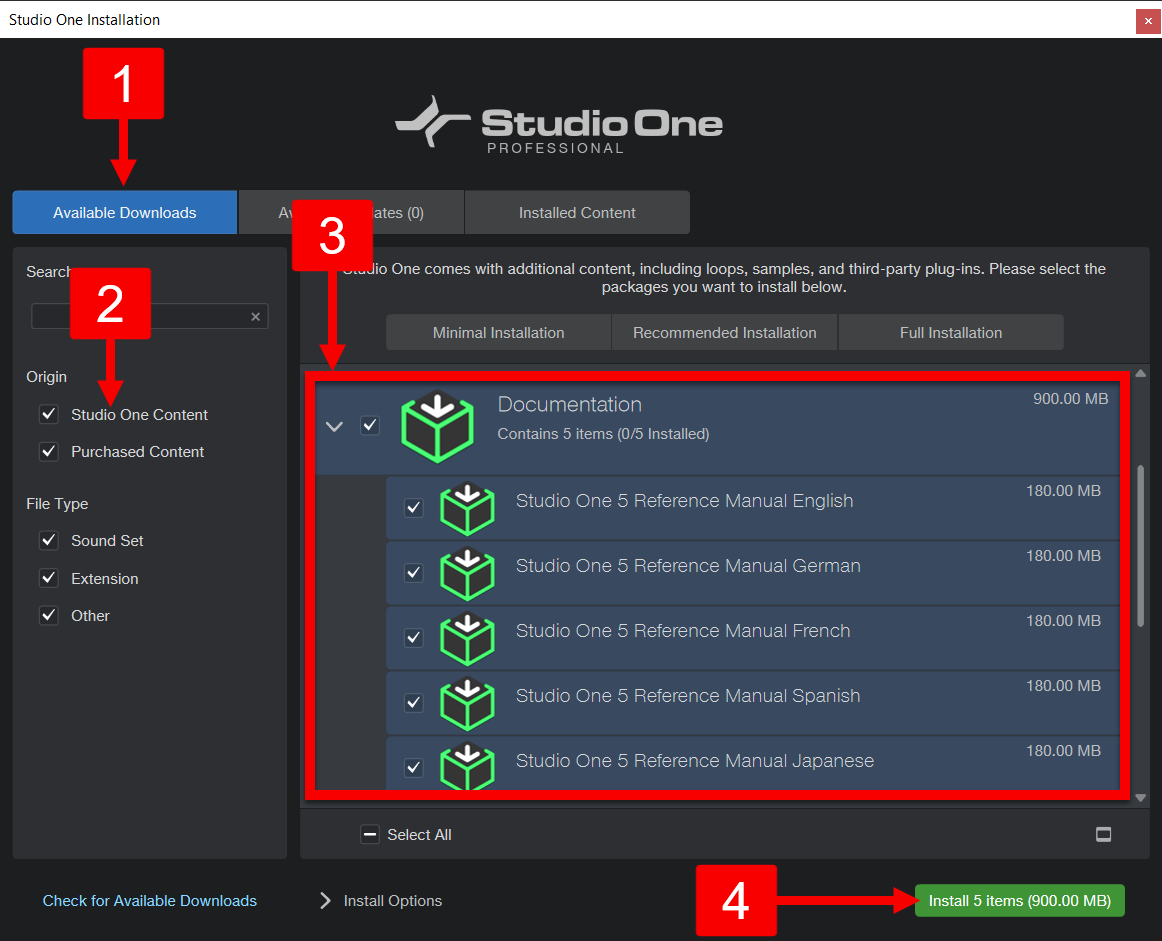Expand the Install Options section

[324, 900]
